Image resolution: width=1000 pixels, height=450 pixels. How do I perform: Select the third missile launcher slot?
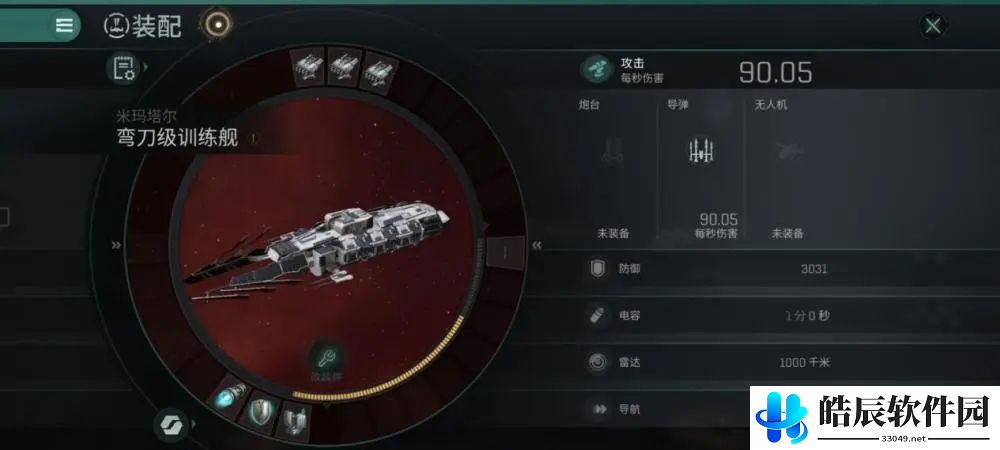379,73
